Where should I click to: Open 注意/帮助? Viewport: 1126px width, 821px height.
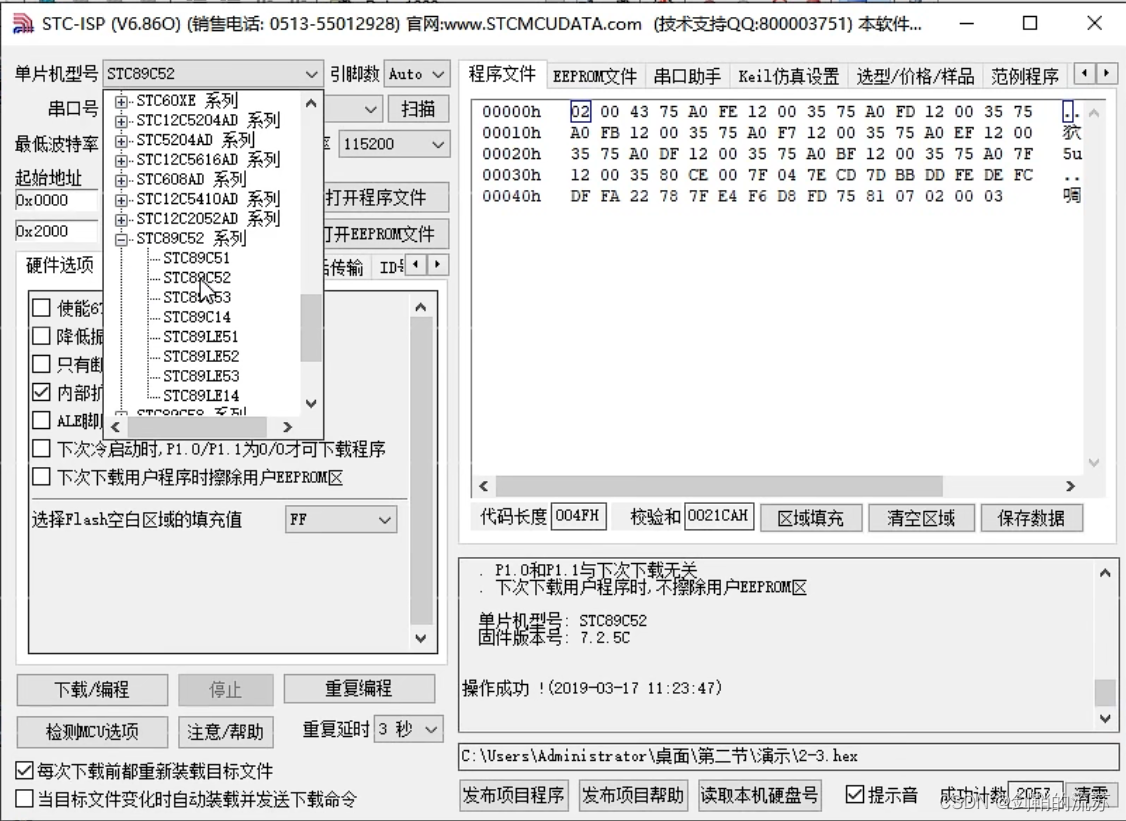point(225,732)
